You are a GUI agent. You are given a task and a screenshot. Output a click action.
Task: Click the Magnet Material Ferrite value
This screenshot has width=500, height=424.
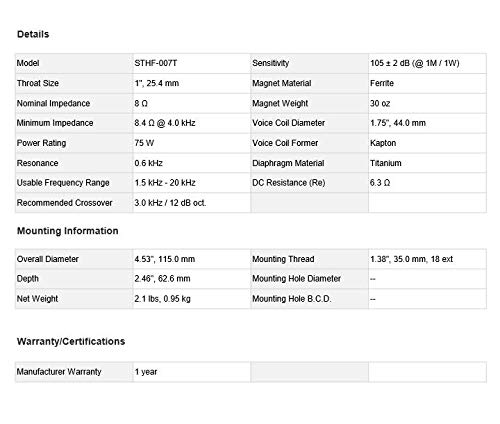(x=382, y=83)
